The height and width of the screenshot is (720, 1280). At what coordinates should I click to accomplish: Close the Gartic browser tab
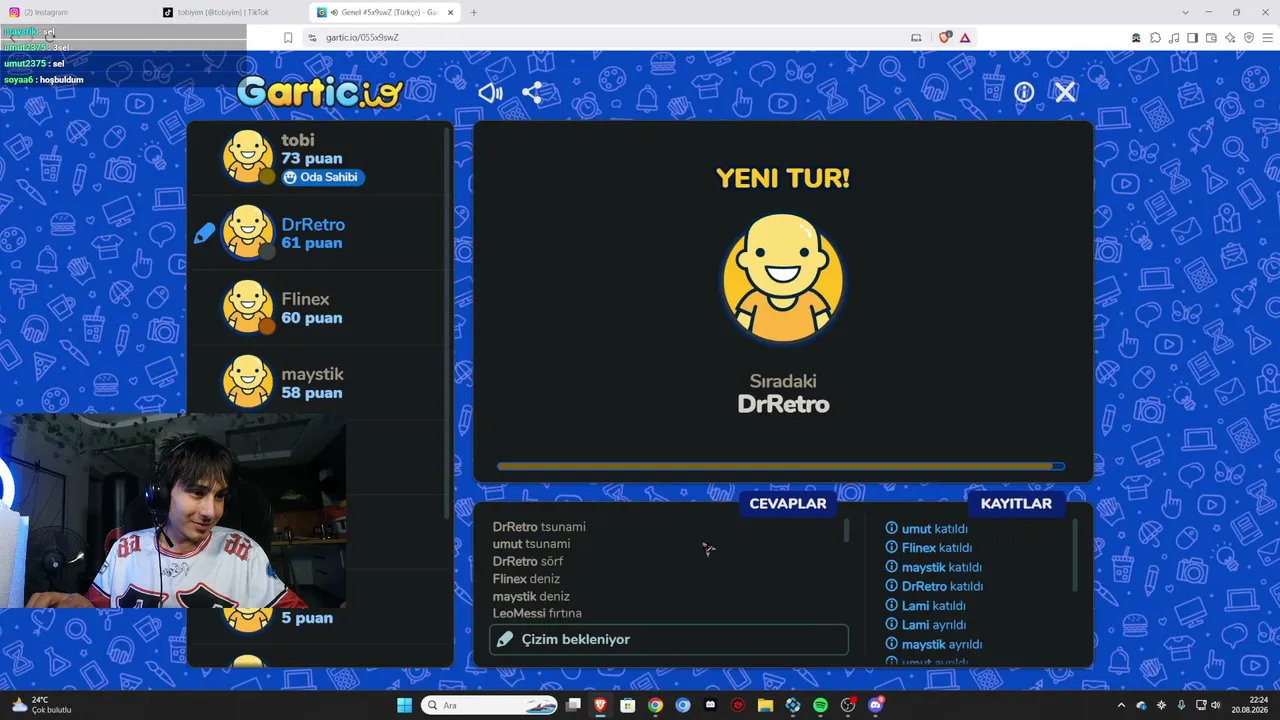pos(451,12)
